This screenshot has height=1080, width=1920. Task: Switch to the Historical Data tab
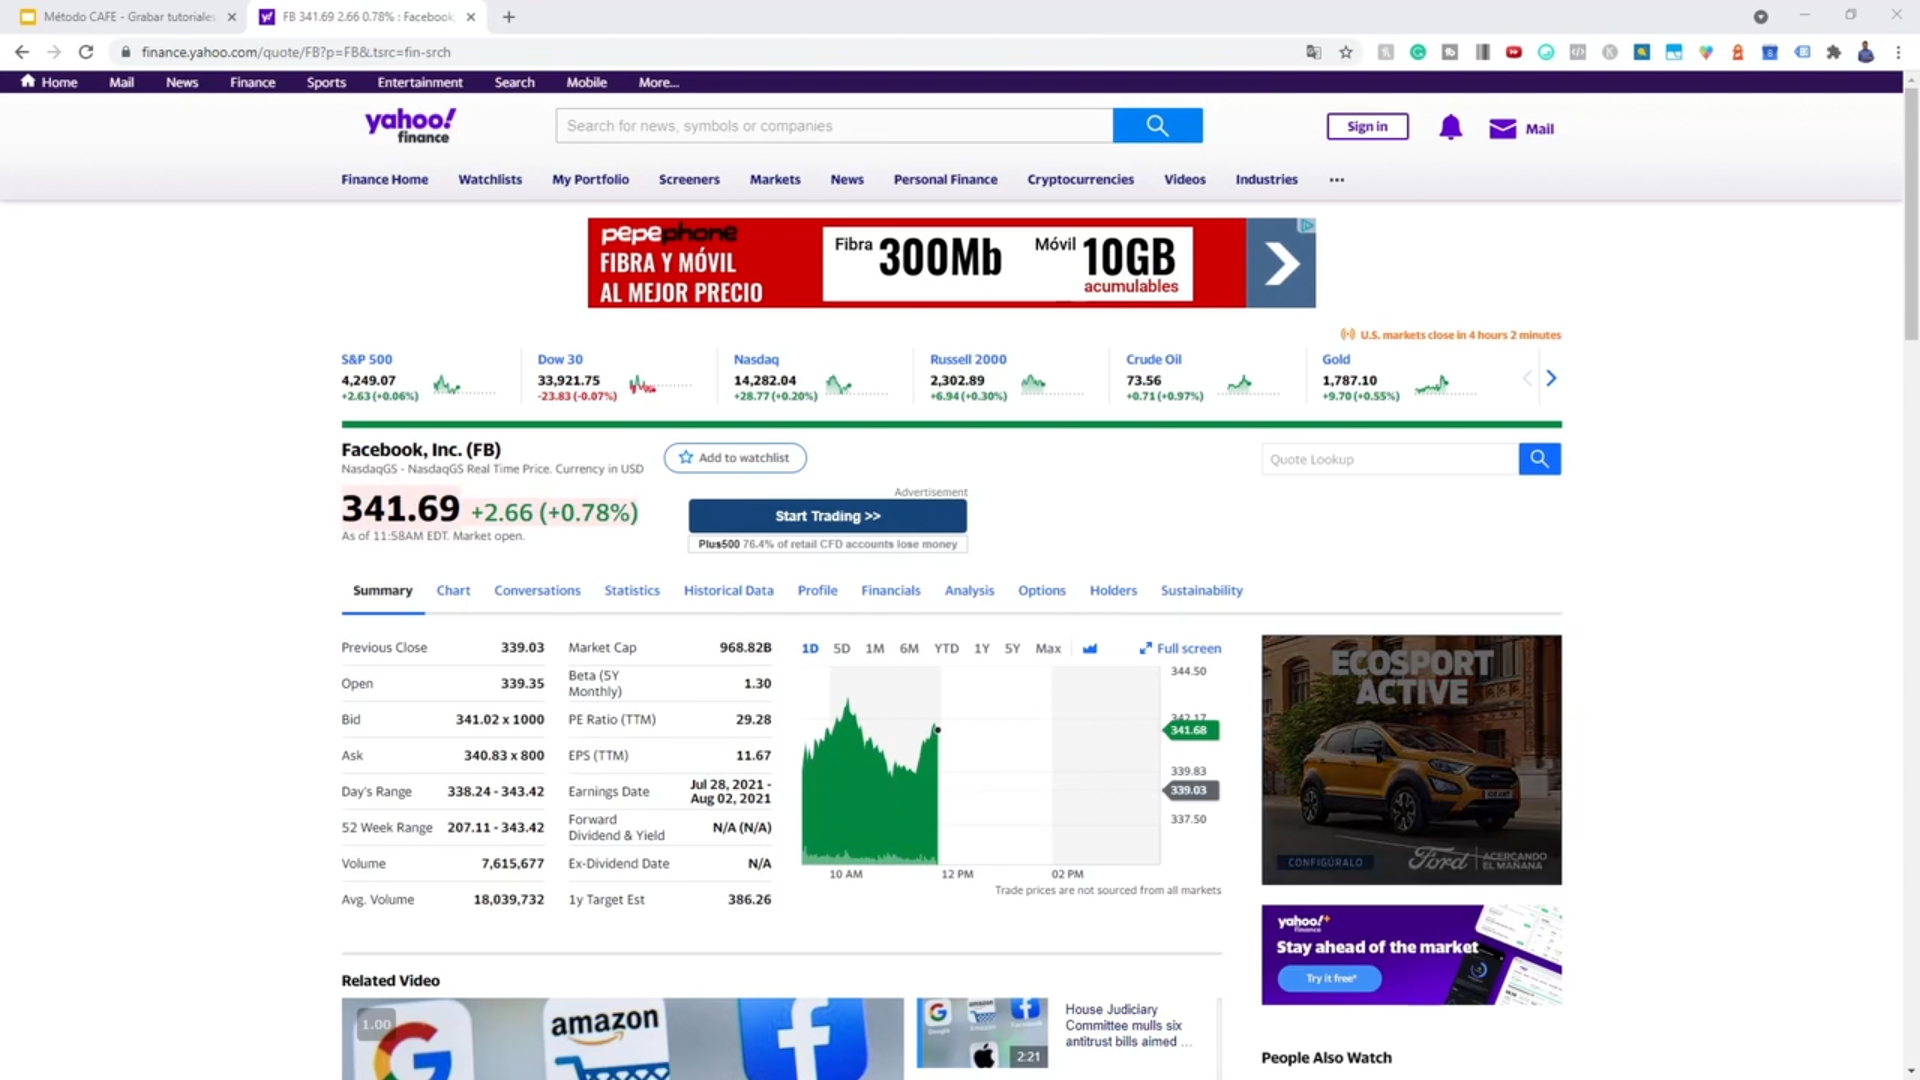click(x=729, y=591)
